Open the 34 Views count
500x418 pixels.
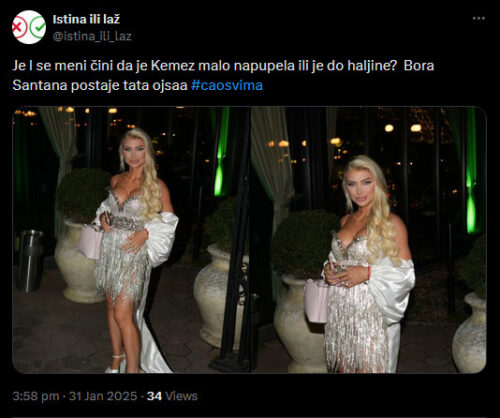(x=172, y=396)
